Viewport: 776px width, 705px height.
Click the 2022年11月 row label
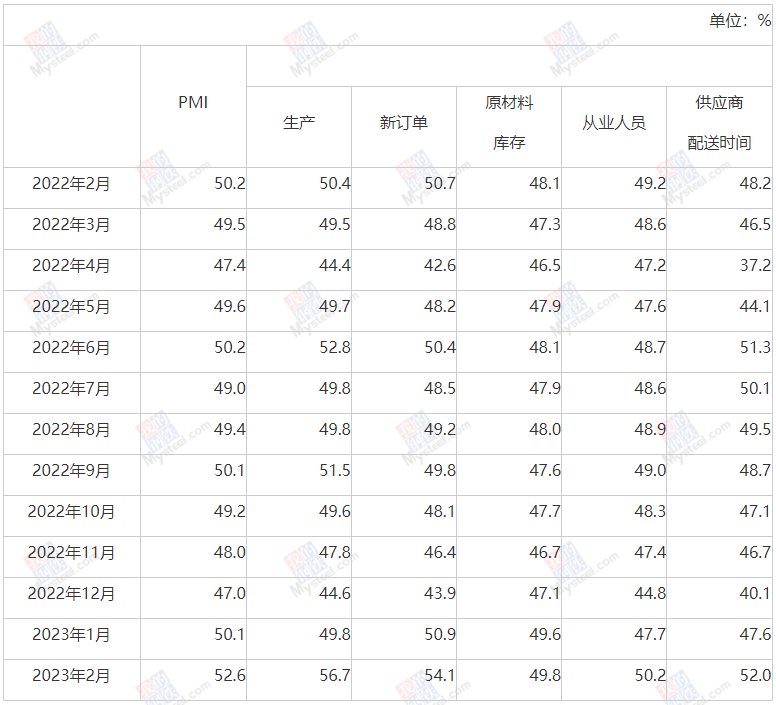coord(71,553)
